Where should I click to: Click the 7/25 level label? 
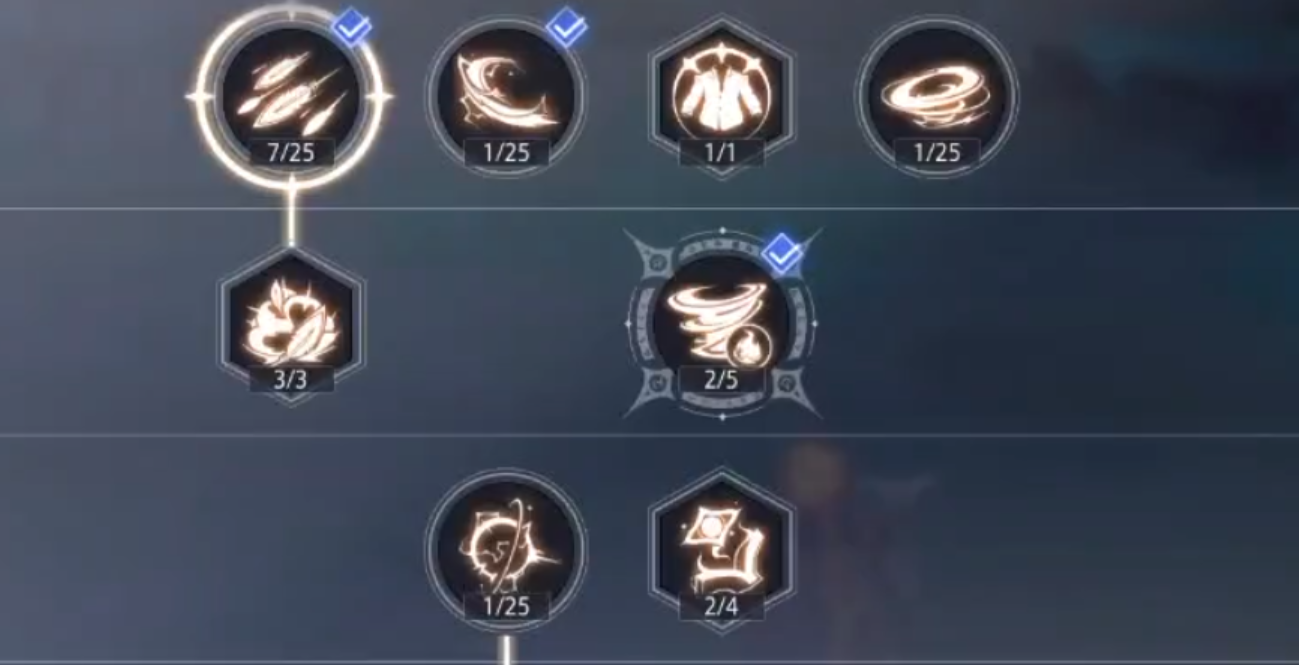coord(291,152)
